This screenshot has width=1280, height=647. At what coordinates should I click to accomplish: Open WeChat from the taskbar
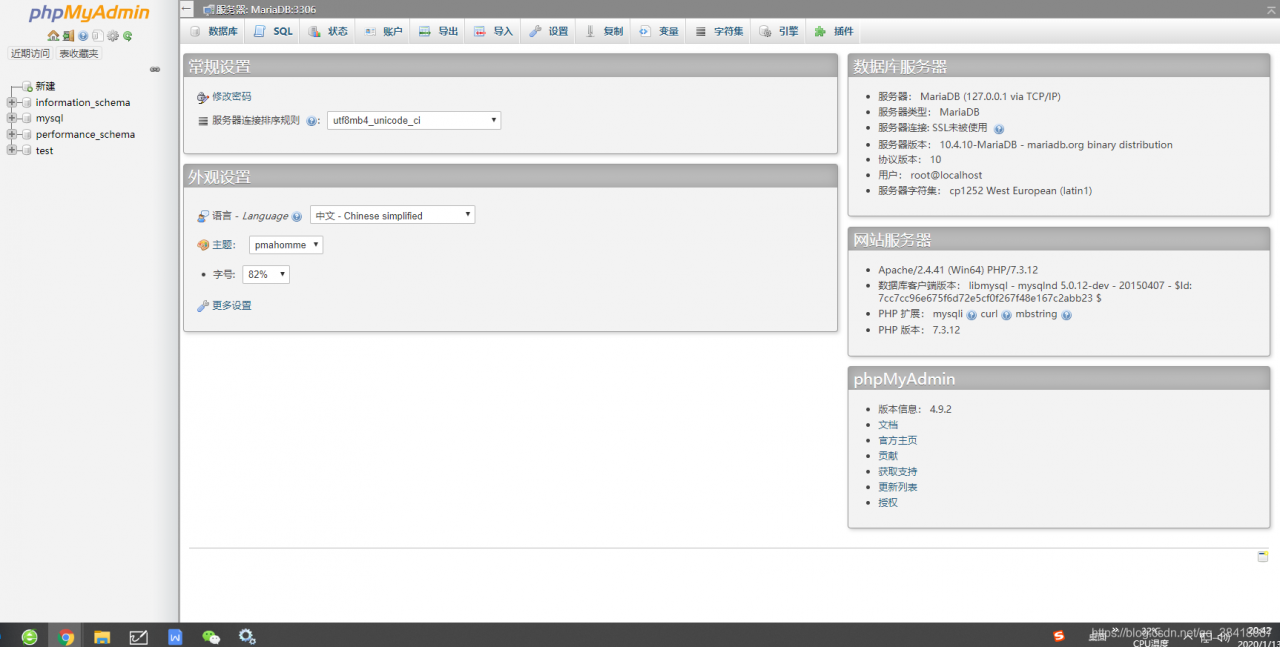(211, 636)
